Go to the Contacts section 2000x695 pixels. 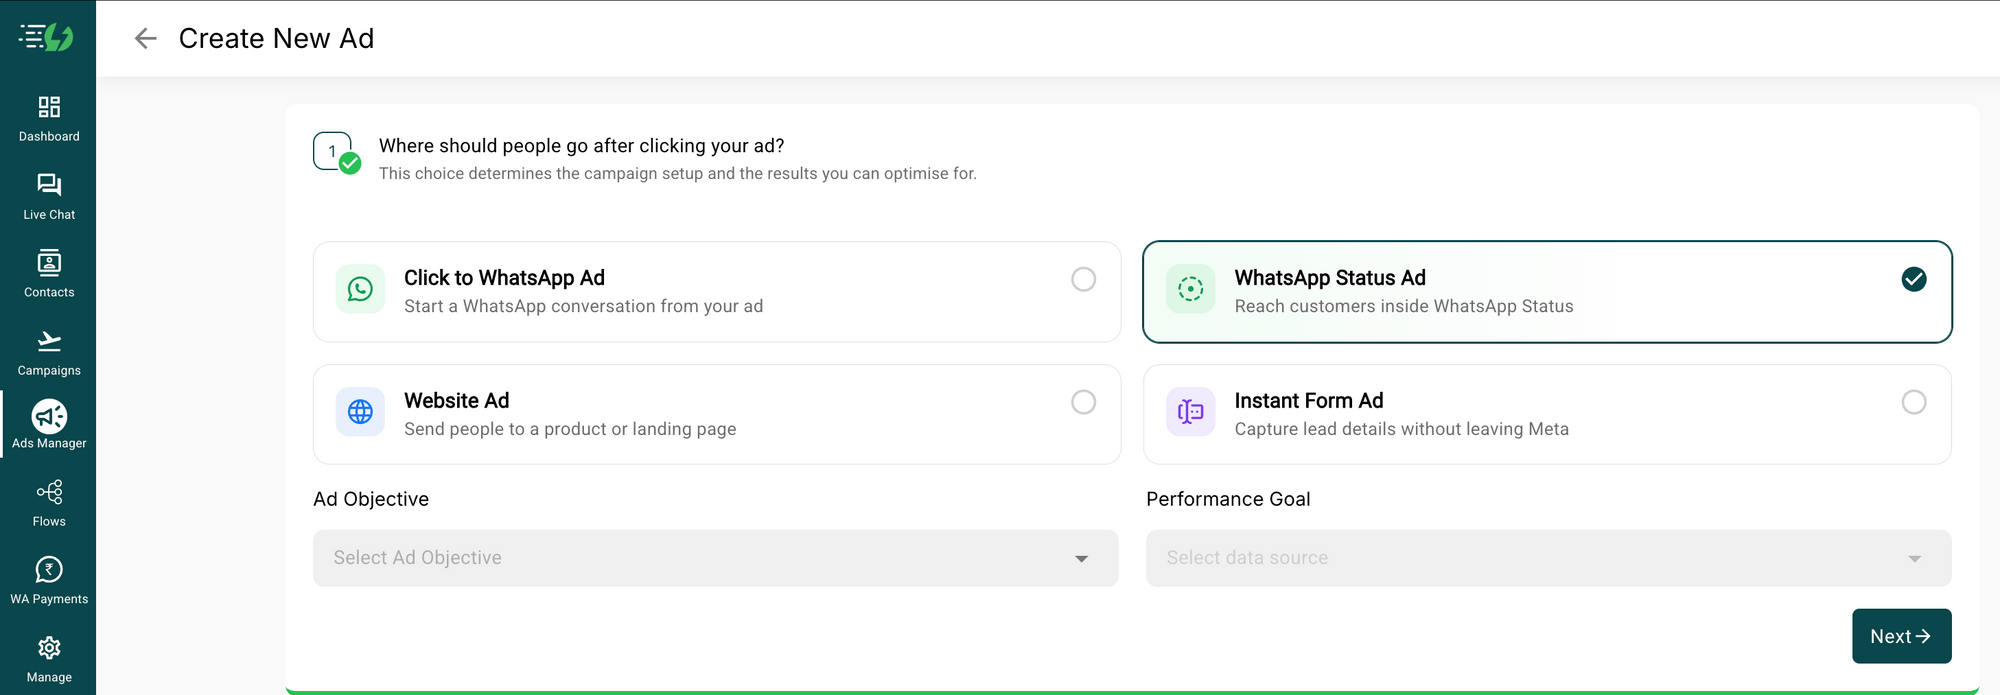pos(49,275)
